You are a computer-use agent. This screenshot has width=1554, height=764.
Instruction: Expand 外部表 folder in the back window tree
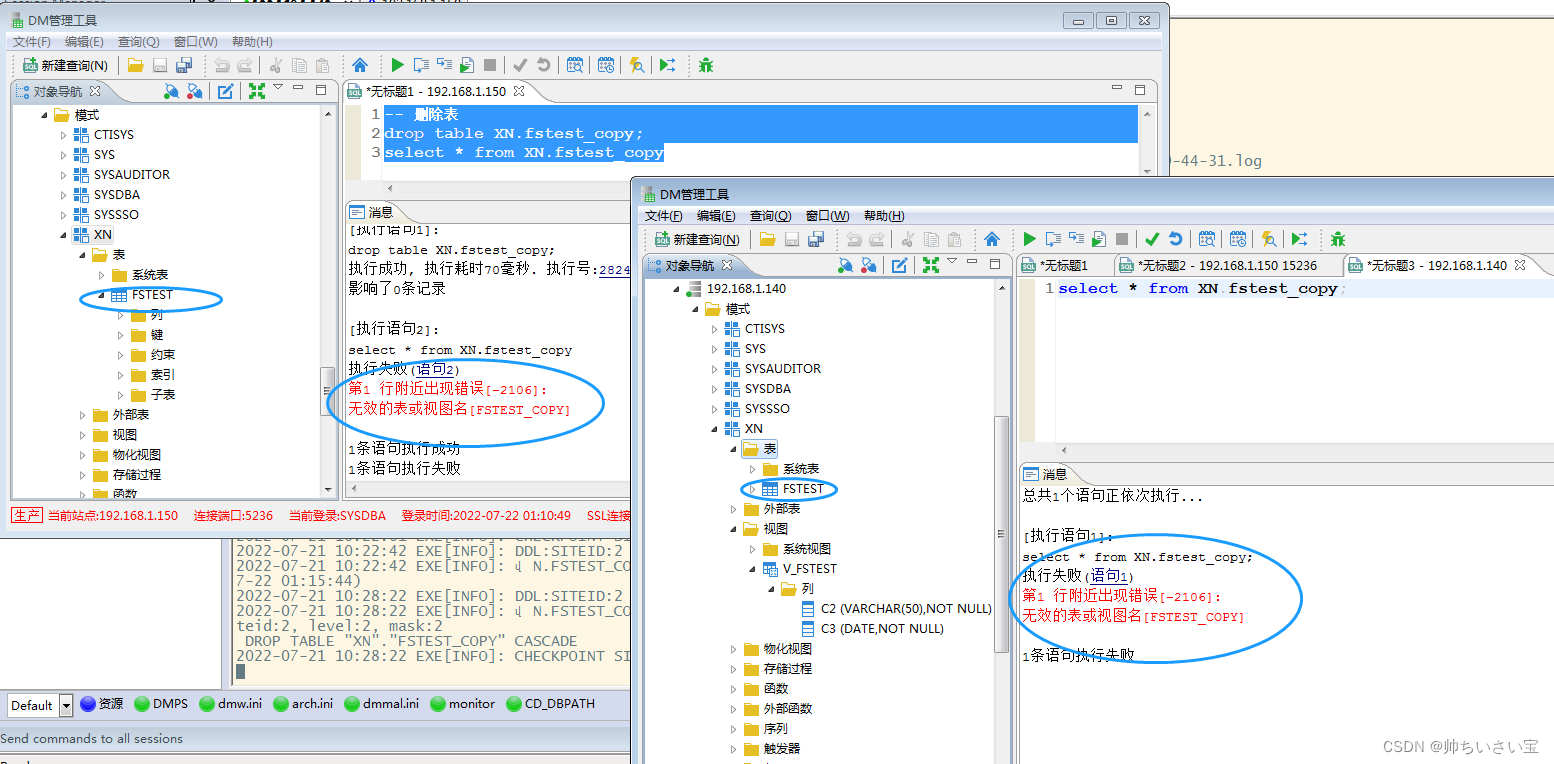pyautogui.click(x=83, y=415)
